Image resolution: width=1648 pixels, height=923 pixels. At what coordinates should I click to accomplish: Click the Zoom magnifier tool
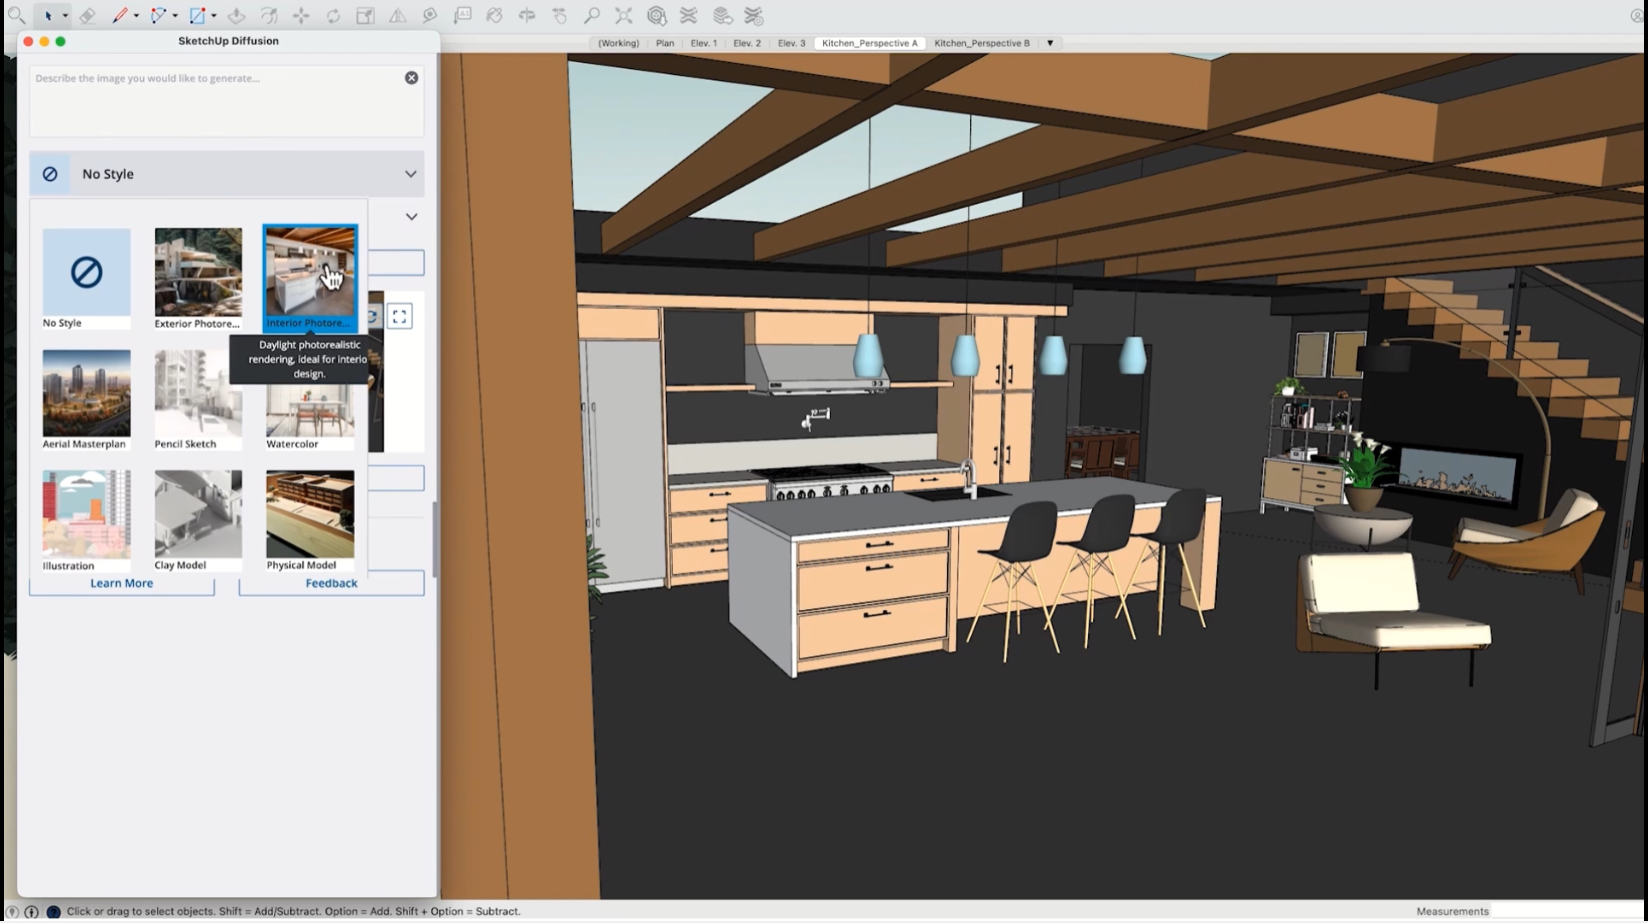(x=591, y=16)
